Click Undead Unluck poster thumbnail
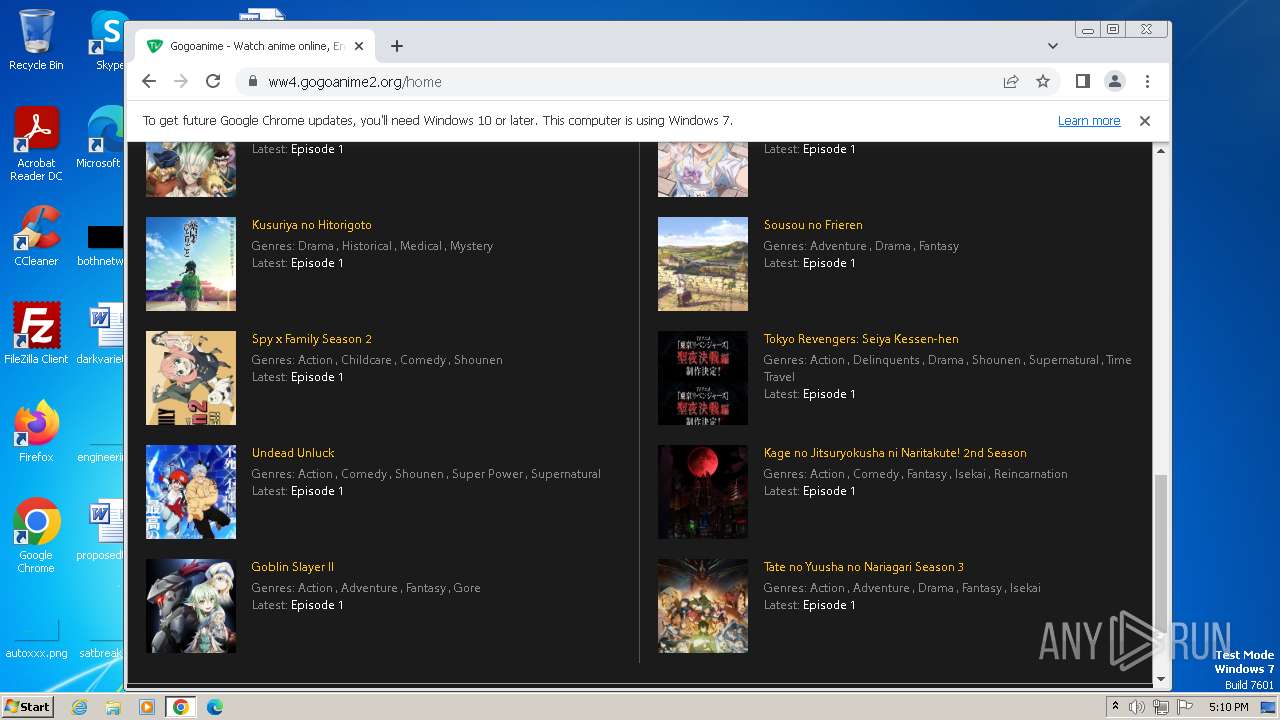This screenshot has height=720, width=1280. pyautogui.click(x=191, y=492)
